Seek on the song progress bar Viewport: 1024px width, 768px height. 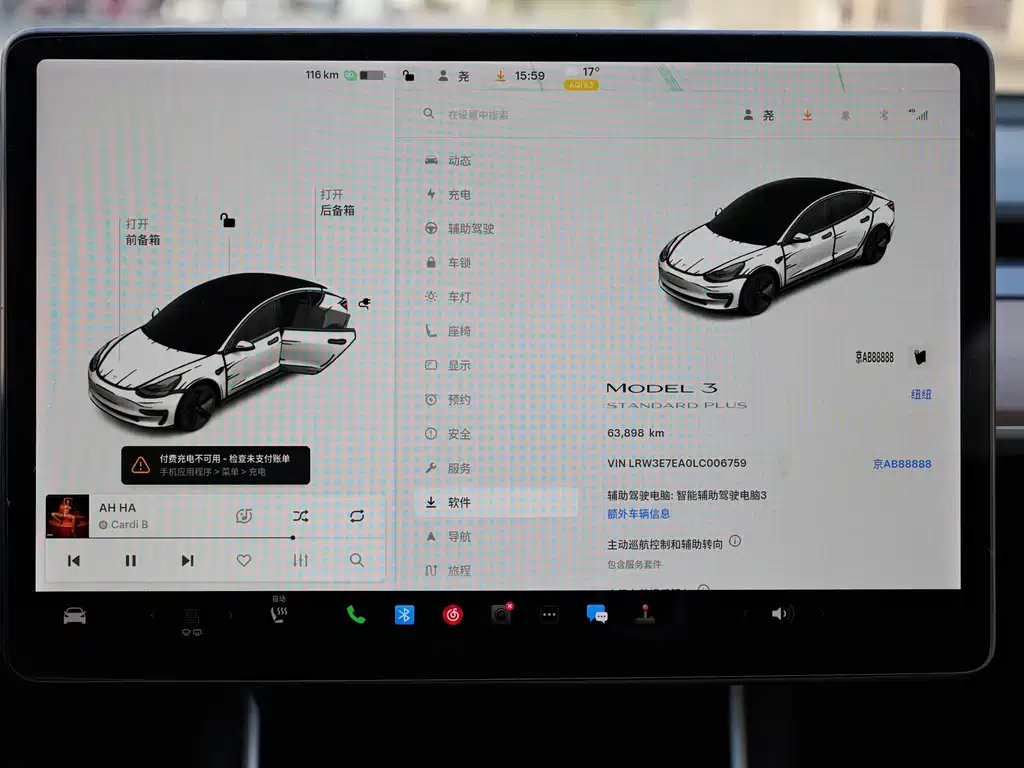point(216,537)
